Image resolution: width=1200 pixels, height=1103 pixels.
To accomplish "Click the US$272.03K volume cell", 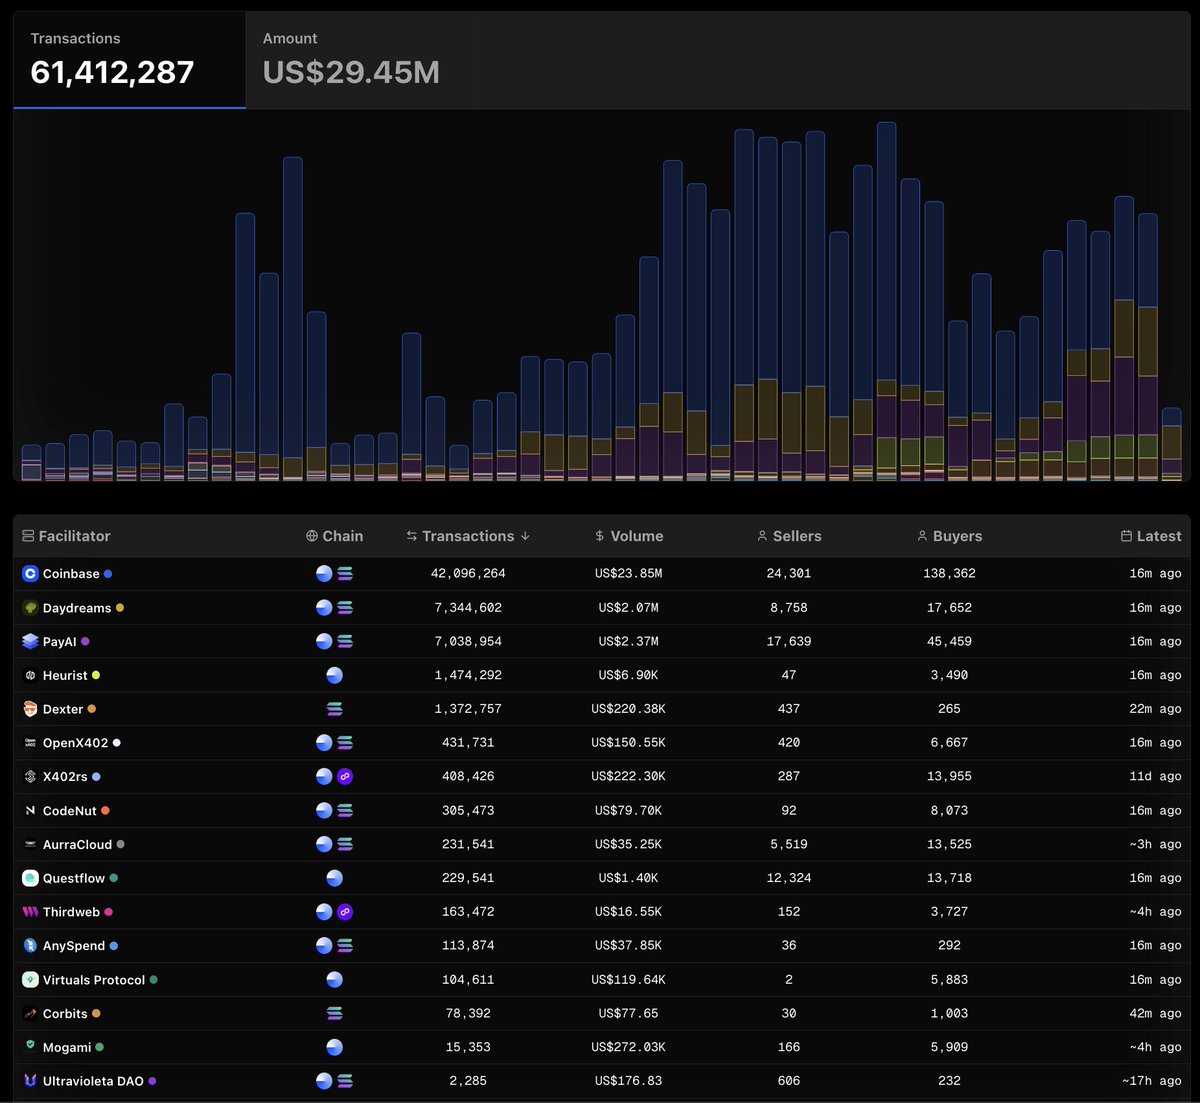I will point(628,1047).
